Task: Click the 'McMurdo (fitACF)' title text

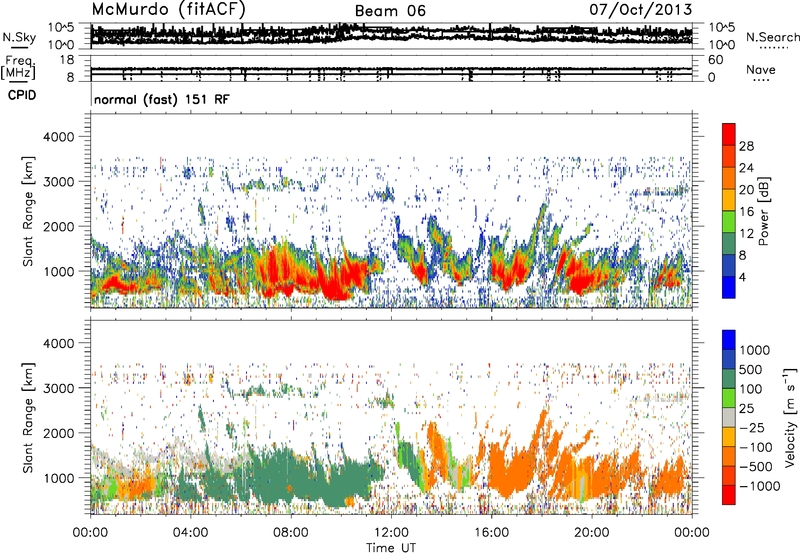Action: (x=168, y=10)
